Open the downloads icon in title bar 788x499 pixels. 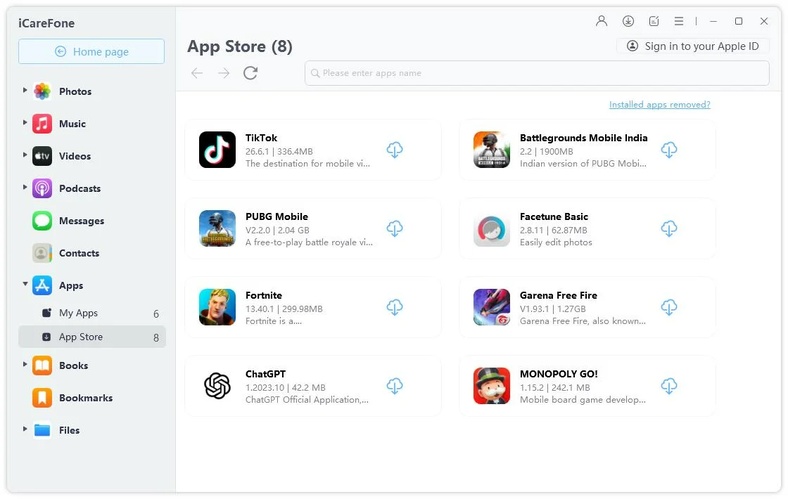(x=628, y=21)
